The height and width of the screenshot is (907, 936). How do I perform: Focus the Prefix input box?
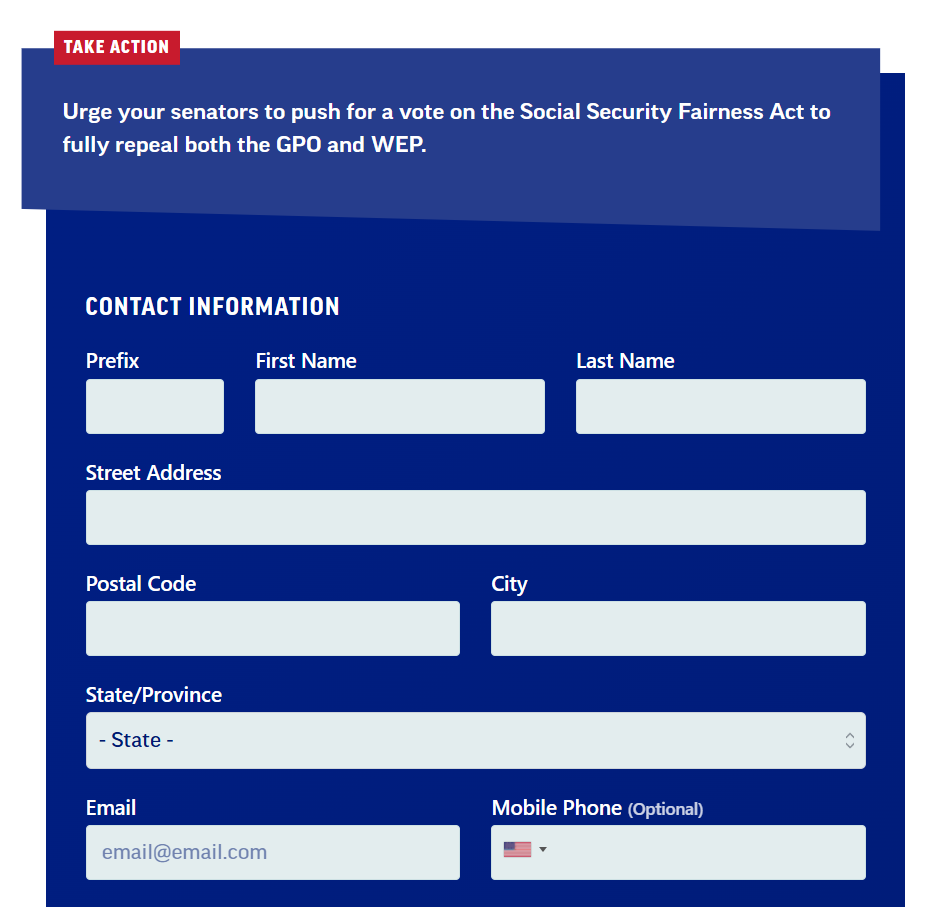[155, 406]
